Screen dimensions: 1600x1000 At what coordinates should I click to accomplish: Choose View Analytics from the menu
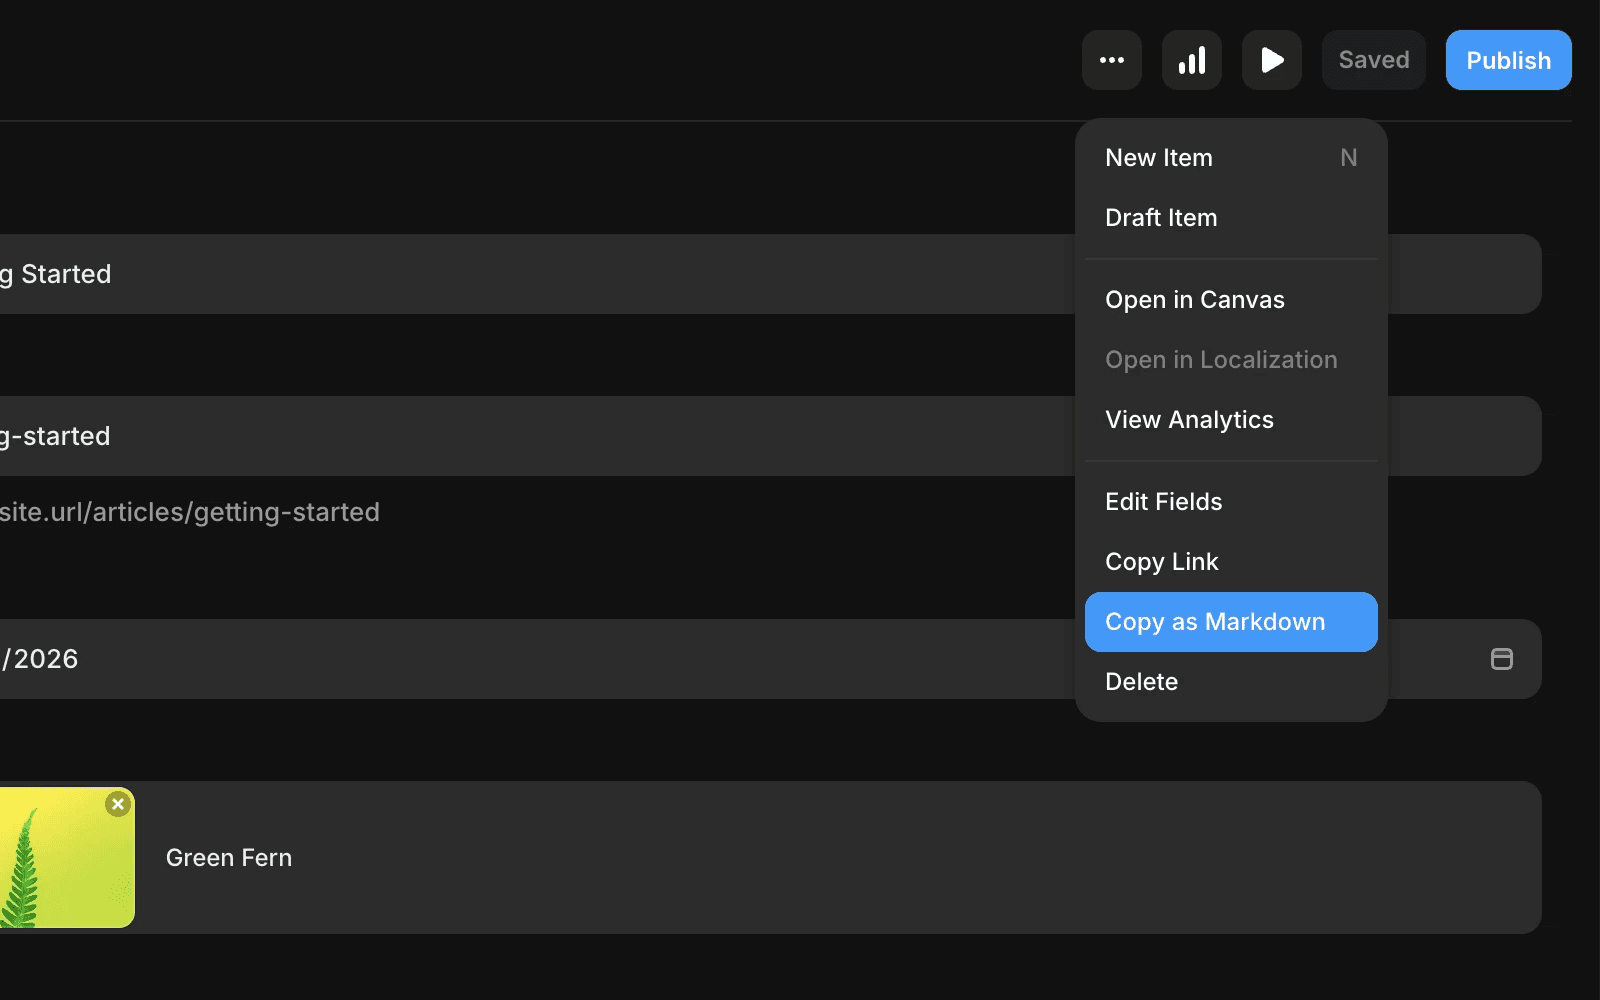pyautogui.click(x=1189, y=419)
